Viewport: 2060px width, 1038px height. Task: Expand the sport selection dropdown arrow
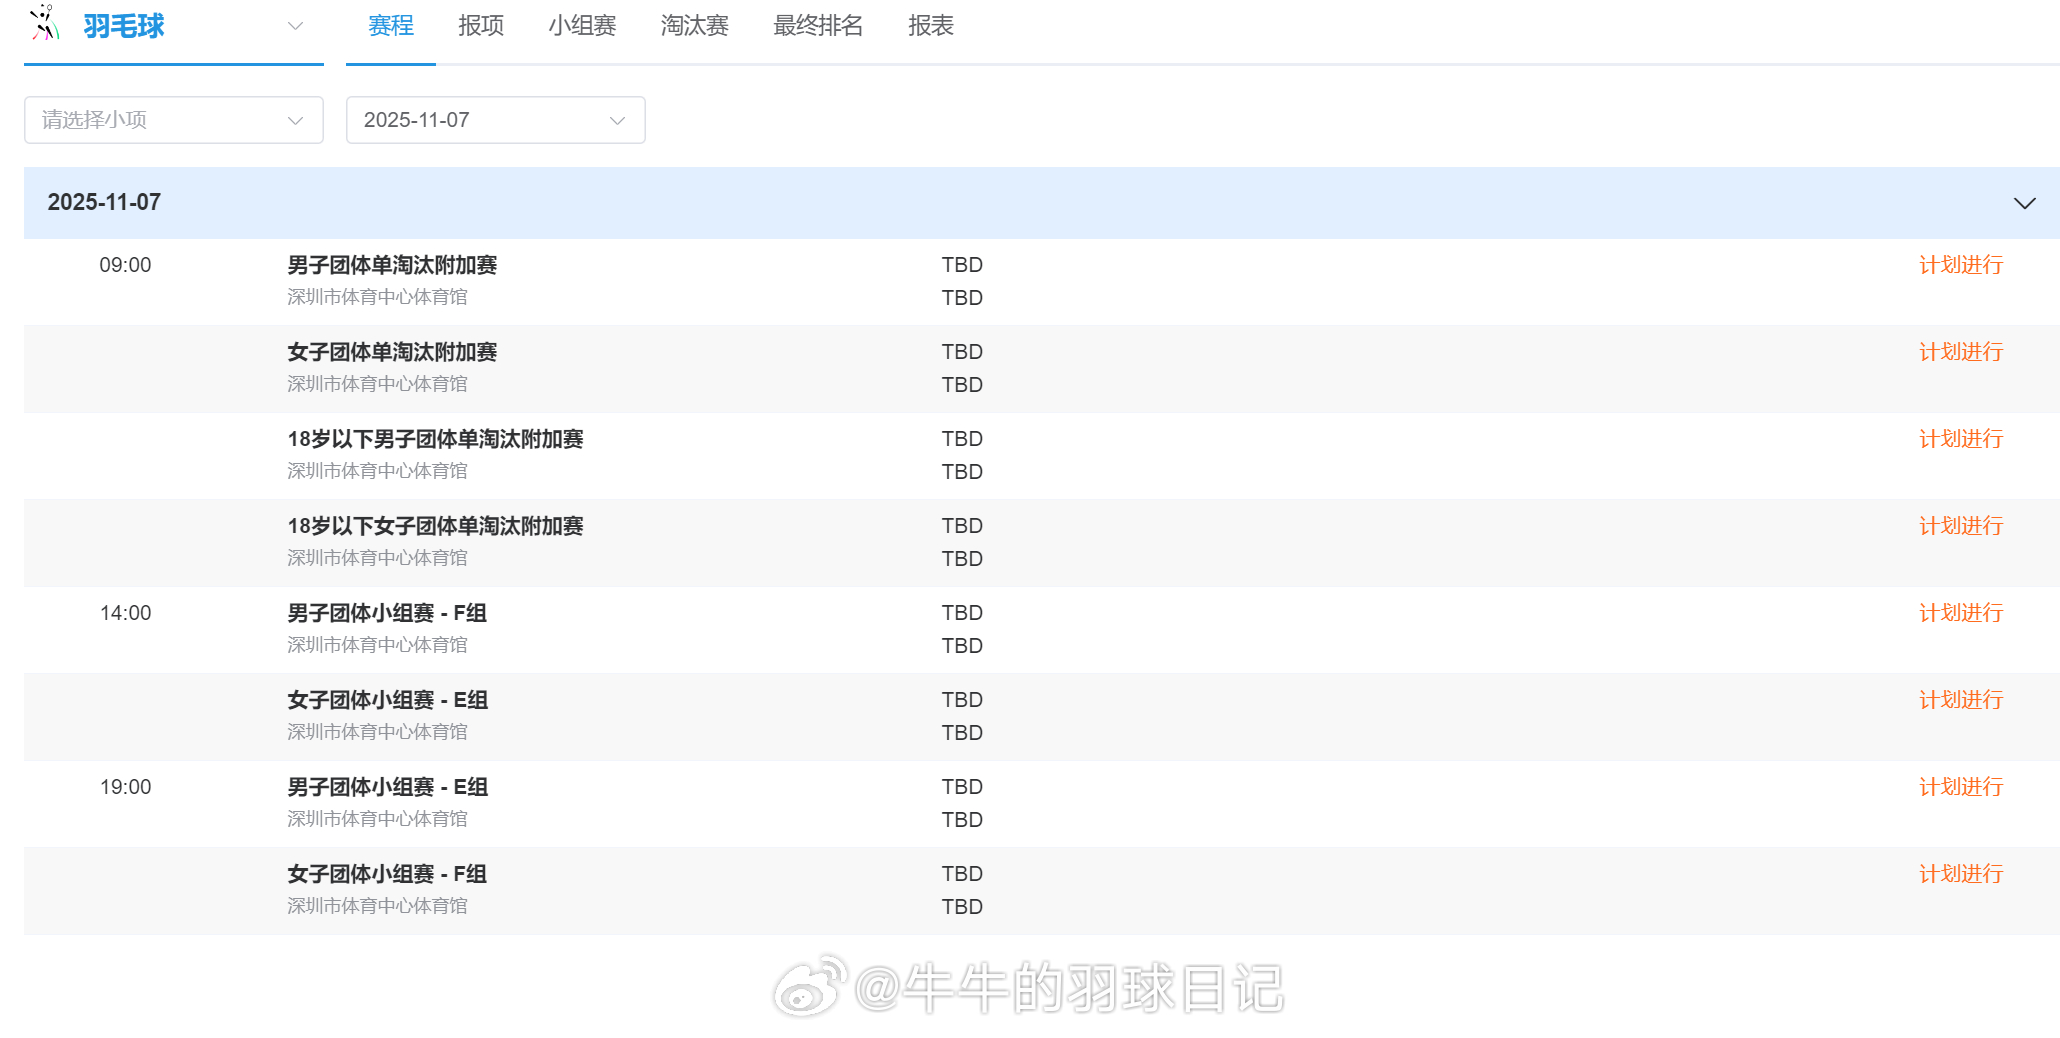[295, 27]
